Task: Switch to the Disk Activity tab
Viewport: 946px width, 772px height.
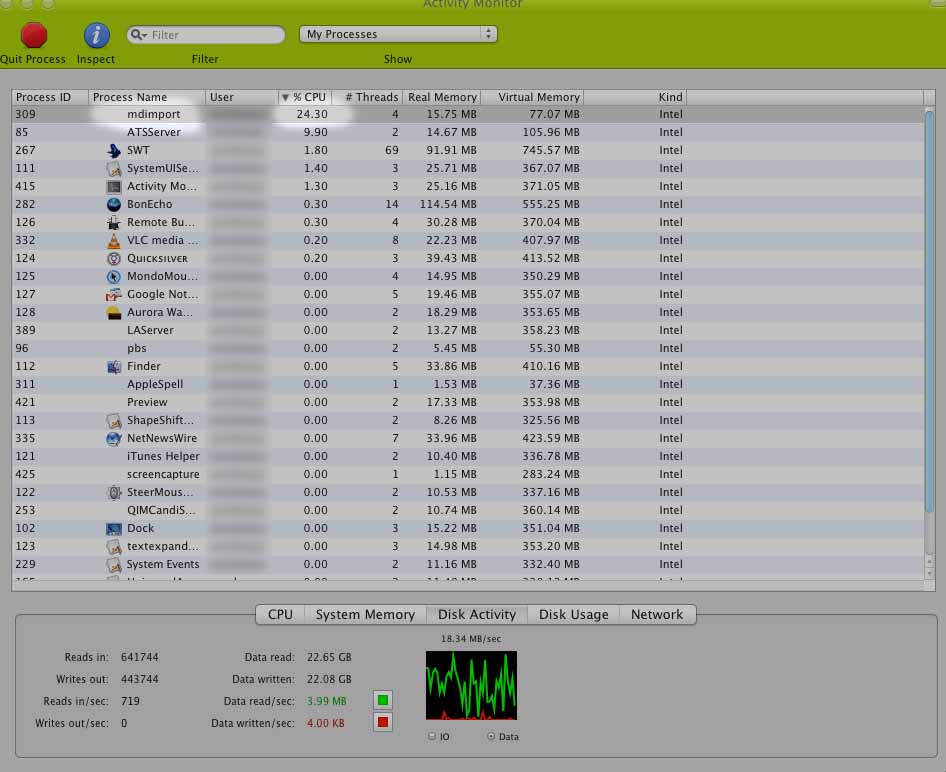Action: point(477,615)
